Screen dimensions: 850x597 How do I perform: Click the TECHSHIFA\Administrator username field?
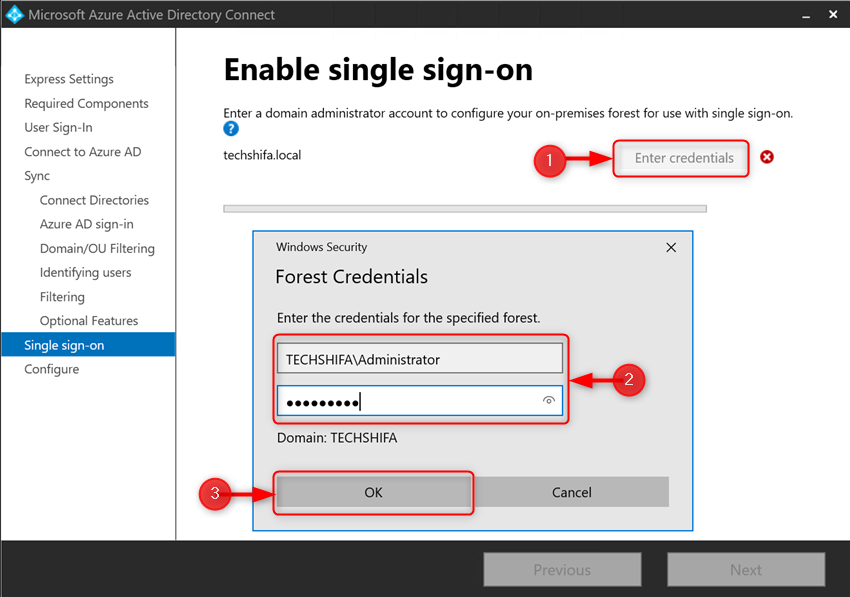(420, 358)
